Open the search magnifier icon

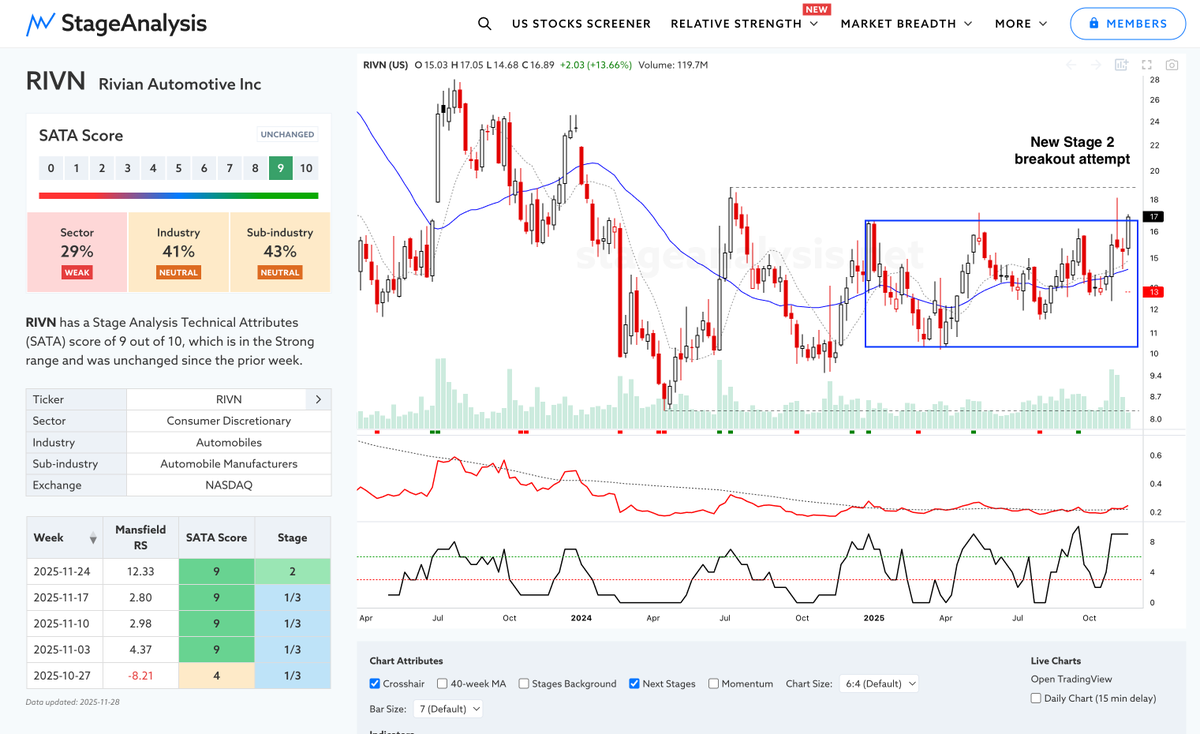pos(484,23)
